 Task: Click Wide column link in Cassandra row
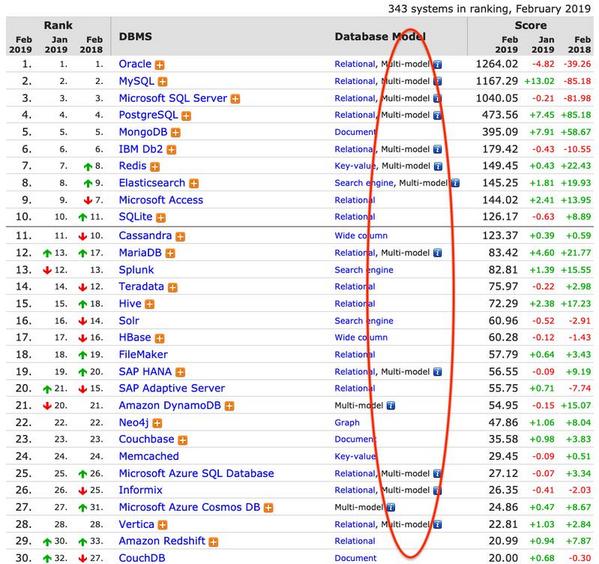pyautogui.click(x=361, y=236)
